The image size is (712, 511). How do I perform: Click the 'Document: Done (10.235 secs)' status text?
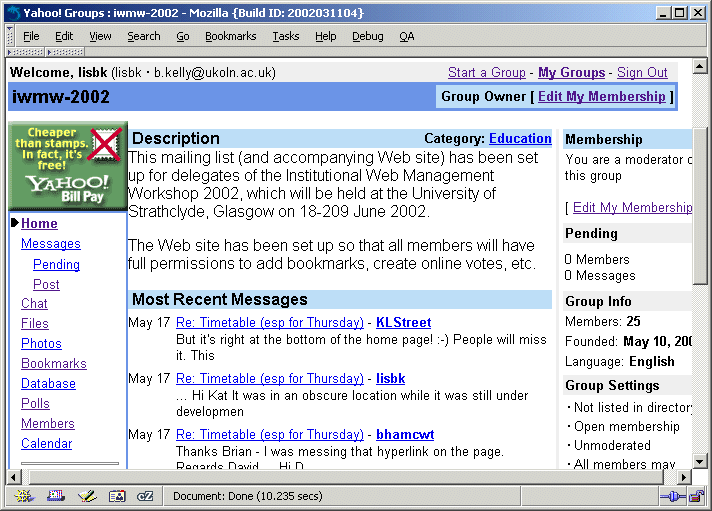247,496
